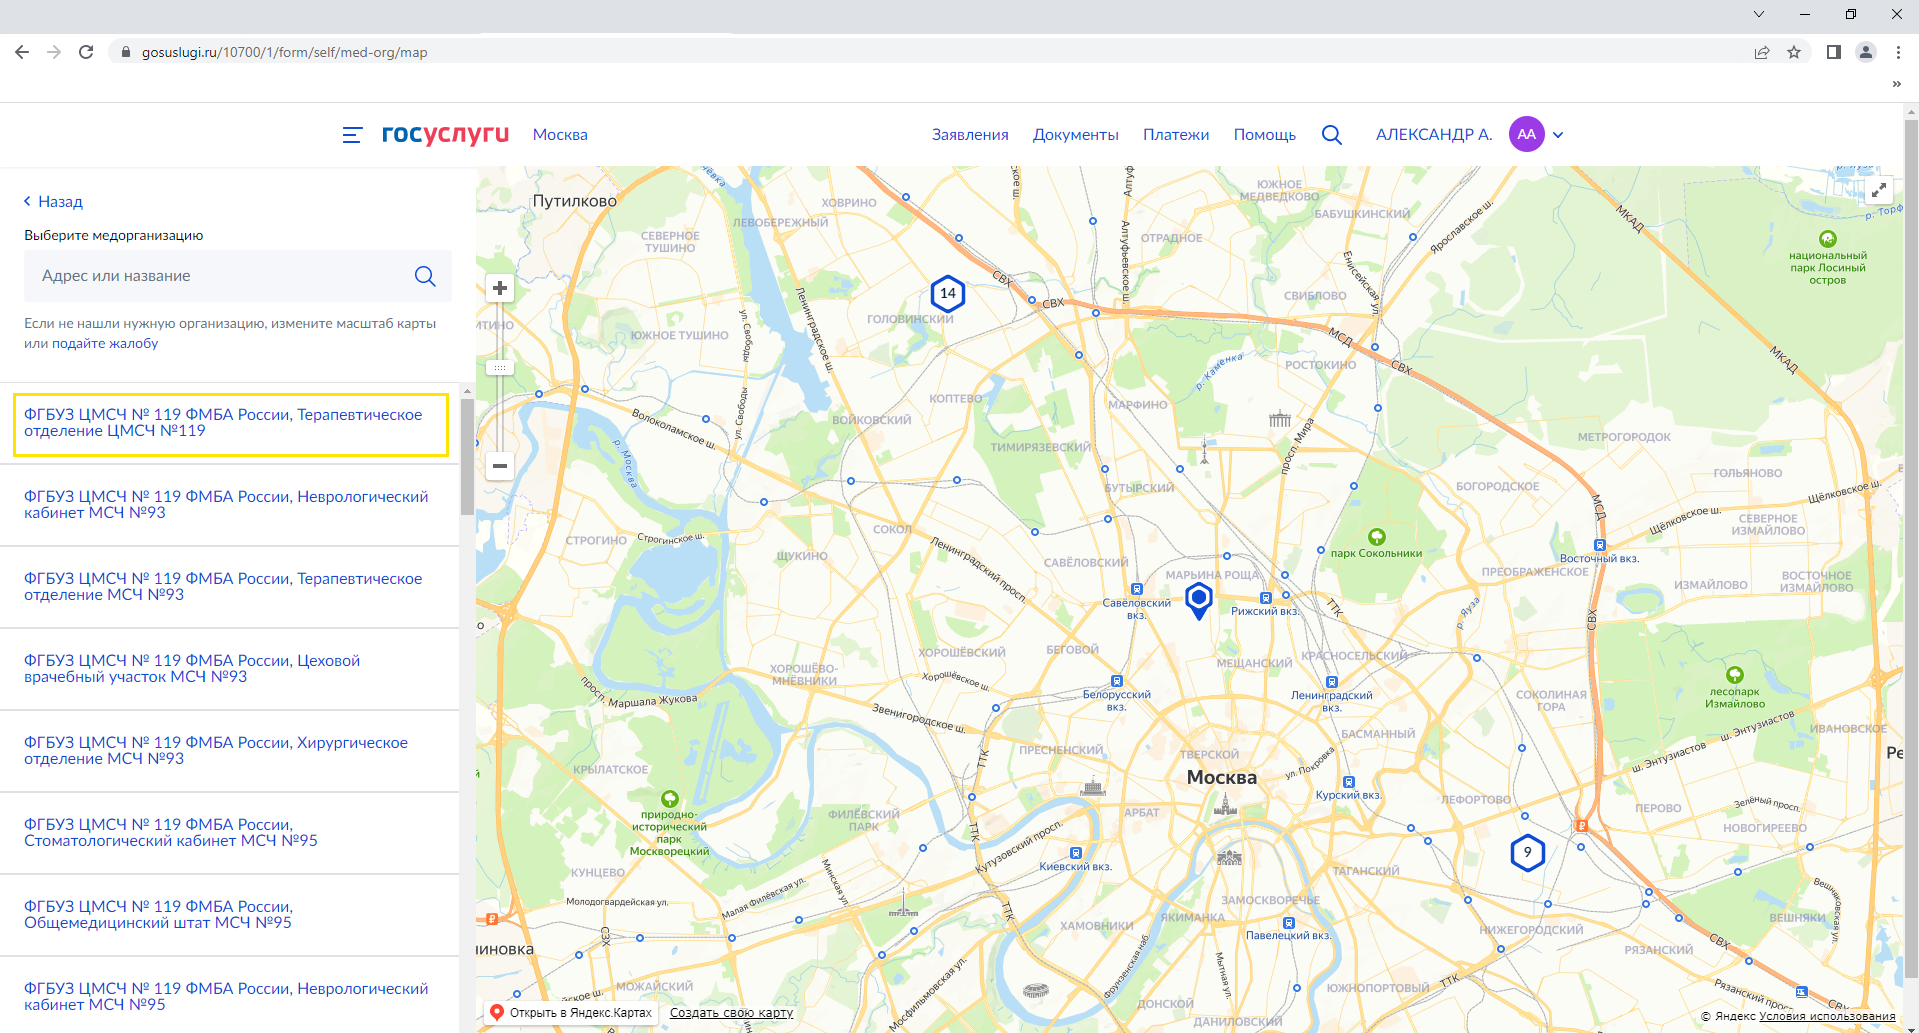Click browser share page icon
This screenshot has width=1919, height=1033.
[x=1762, y=52]
